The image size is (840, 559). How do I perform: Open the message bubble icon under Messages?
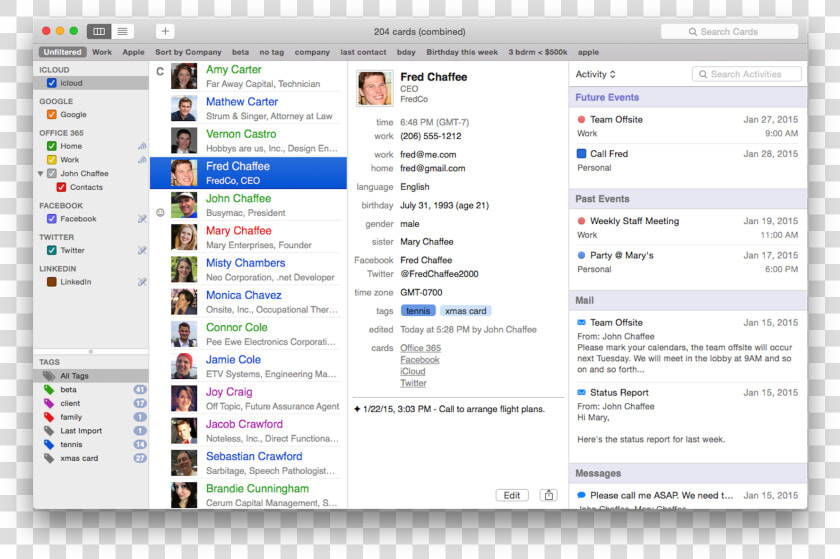pos(581,495)
